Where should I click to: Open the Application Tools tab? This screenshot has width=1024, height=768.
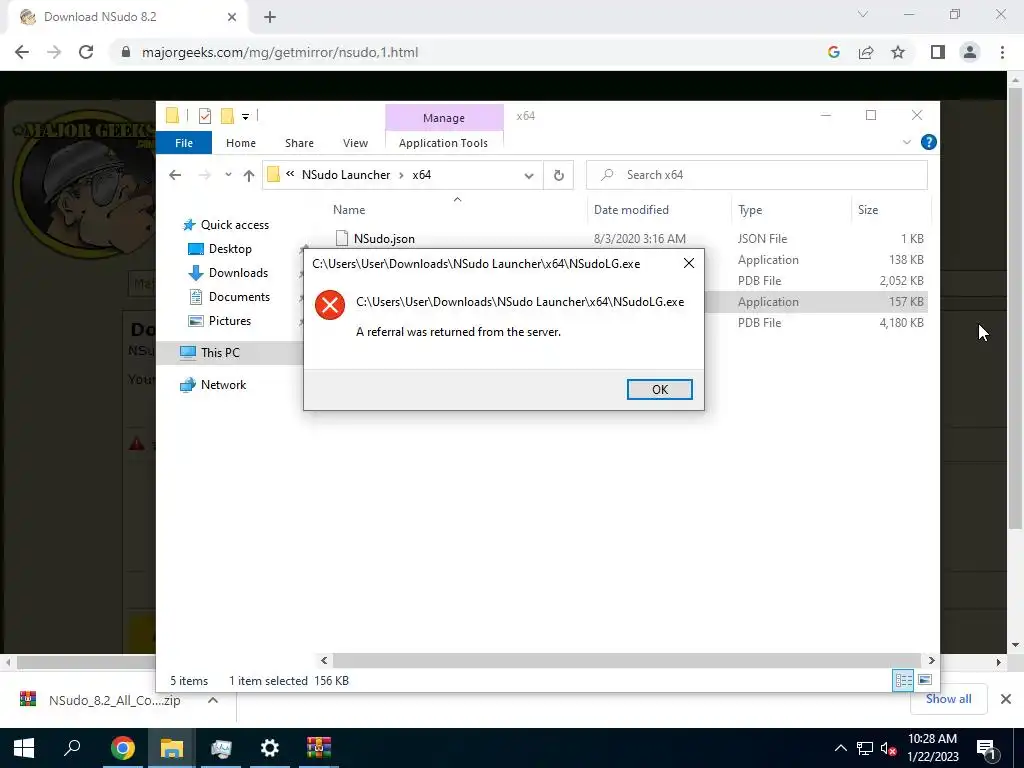click(443, 143)
